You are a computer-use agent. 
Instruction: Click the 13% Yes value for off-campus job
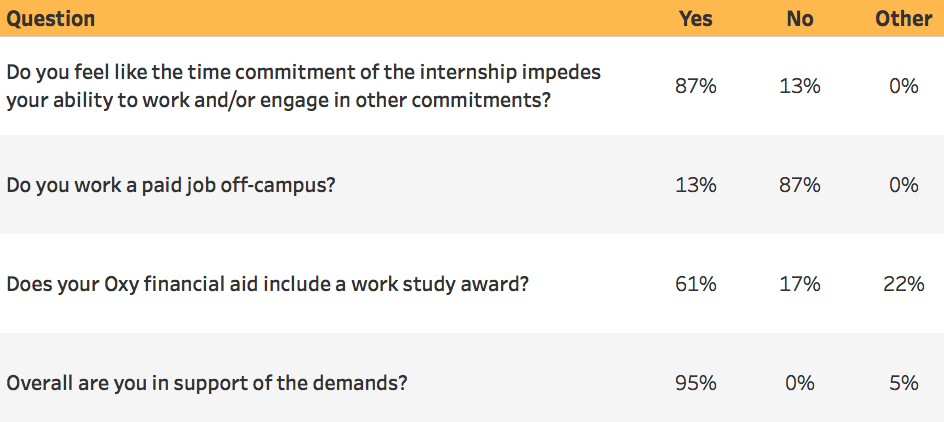pos(695,185)
